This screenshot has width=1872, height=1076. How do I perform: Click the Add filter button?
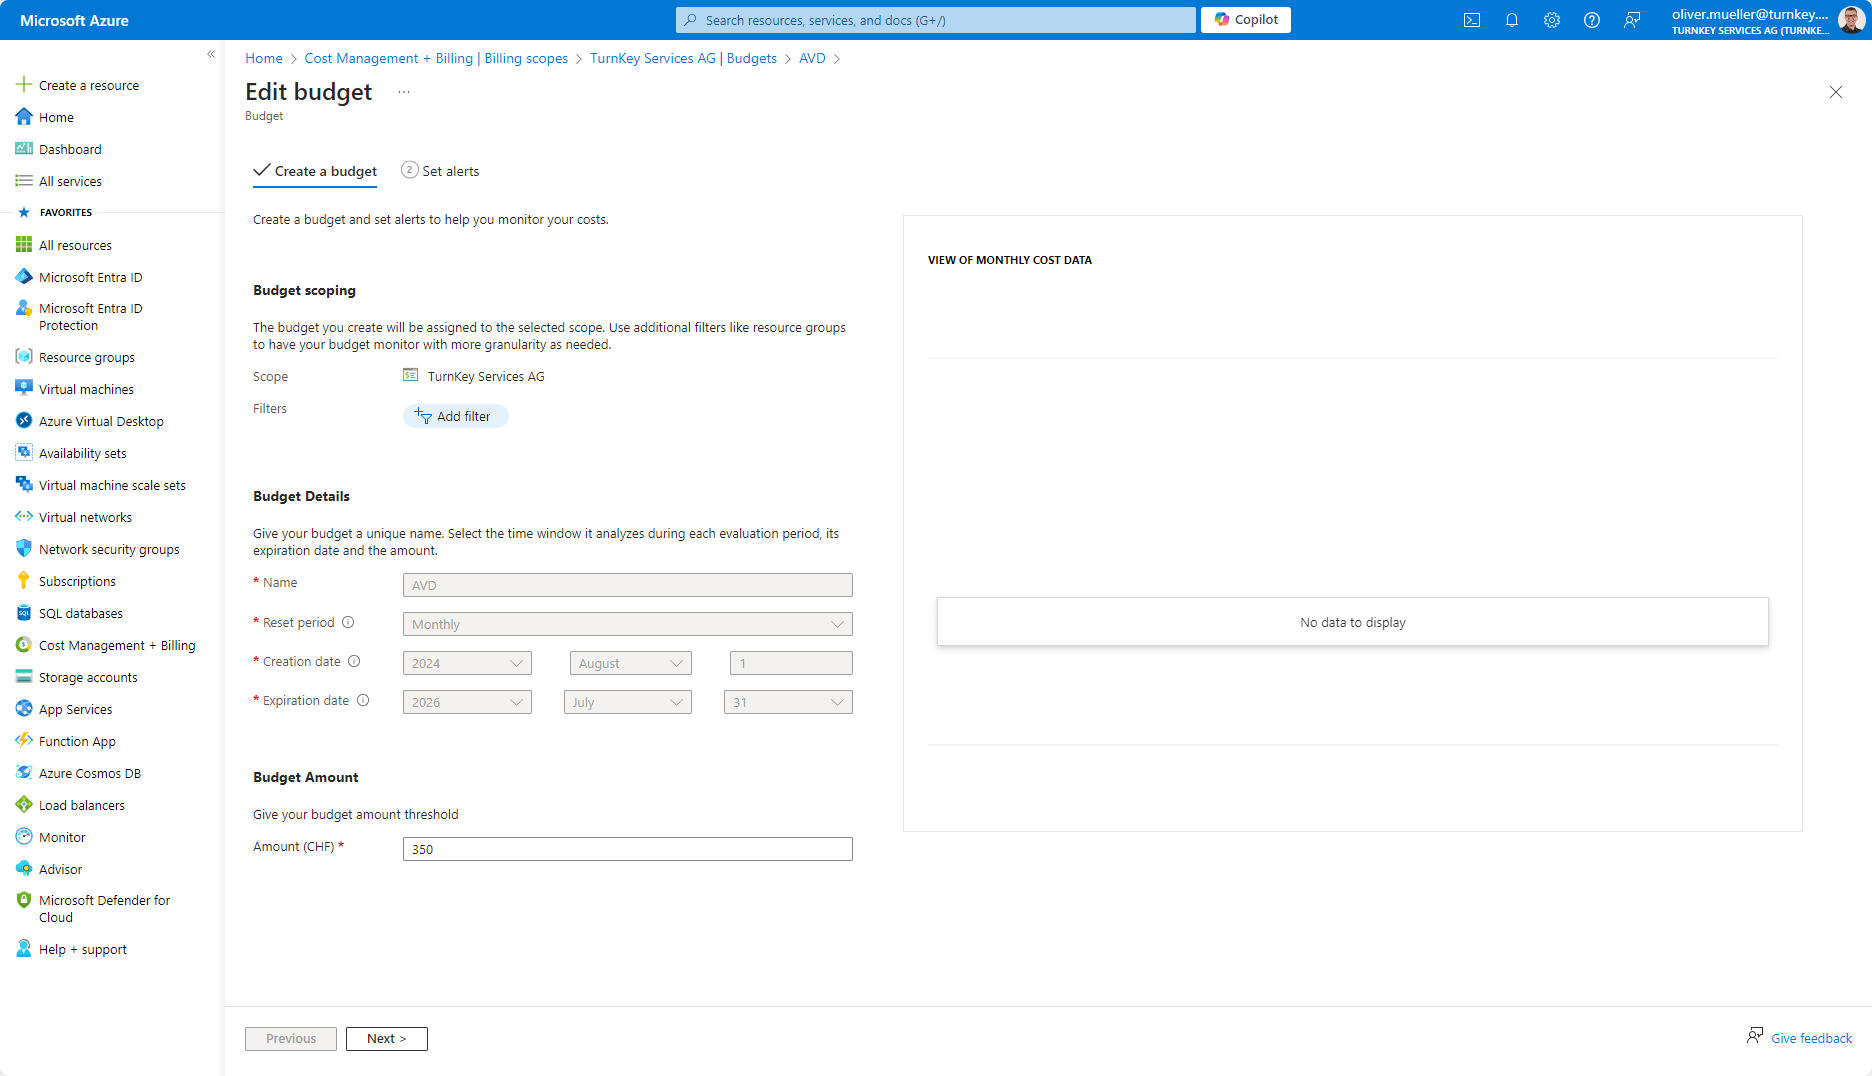(455, 416)
